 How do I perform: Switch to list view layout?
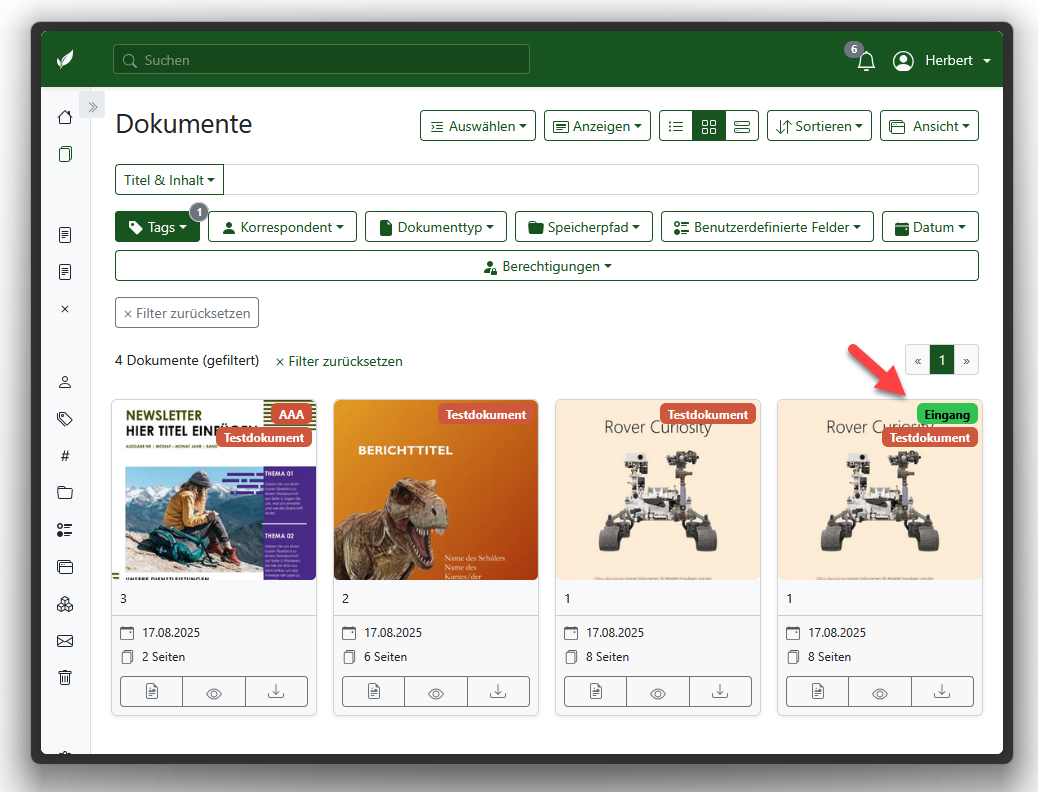click(x=676, y=127)
